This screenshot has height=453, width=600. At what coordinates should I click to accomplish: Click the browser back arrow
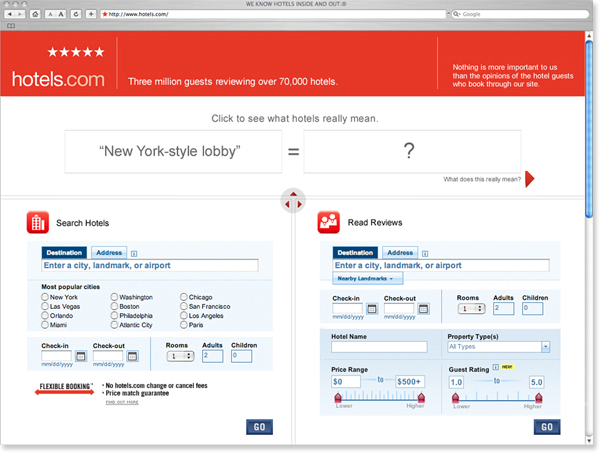click(10, 14)
